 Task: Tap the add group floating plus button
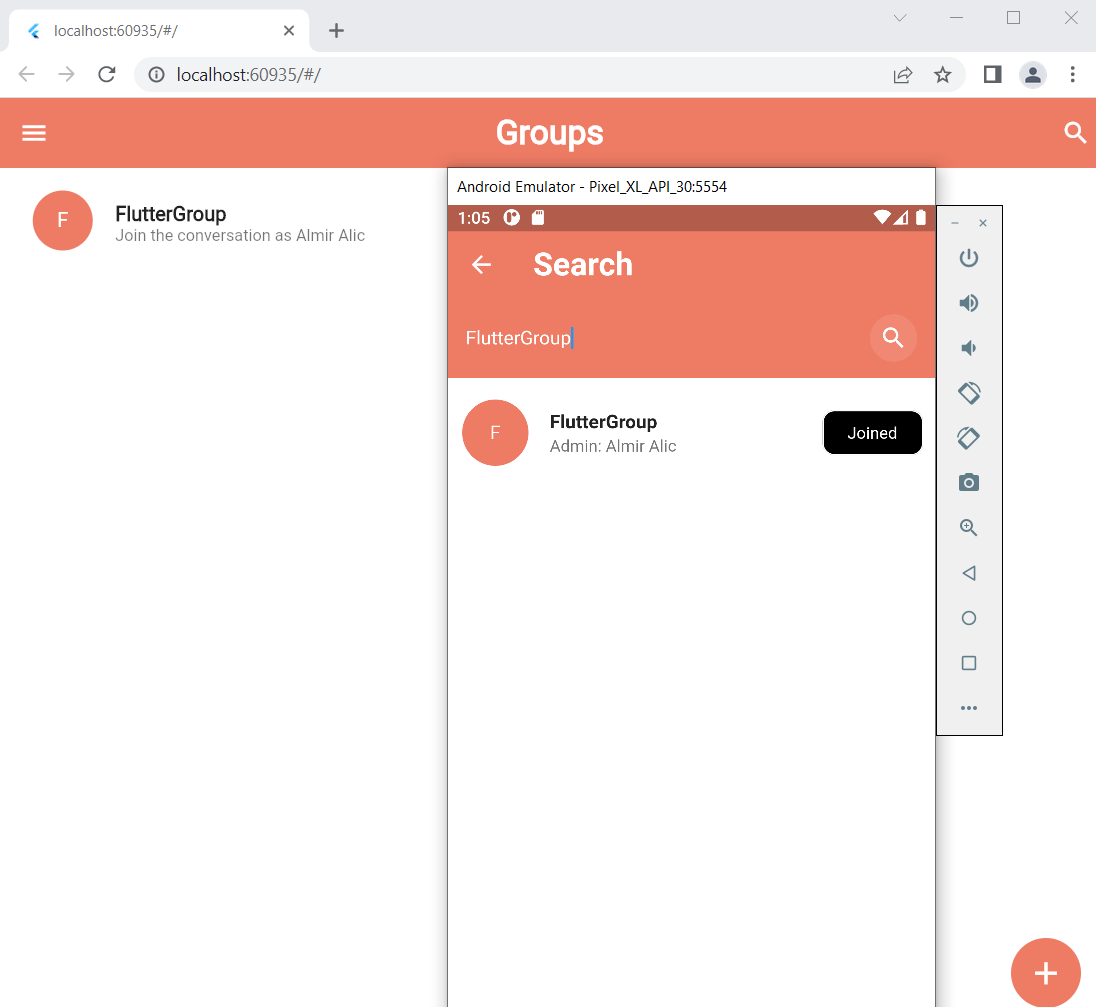coord(1045,973)
